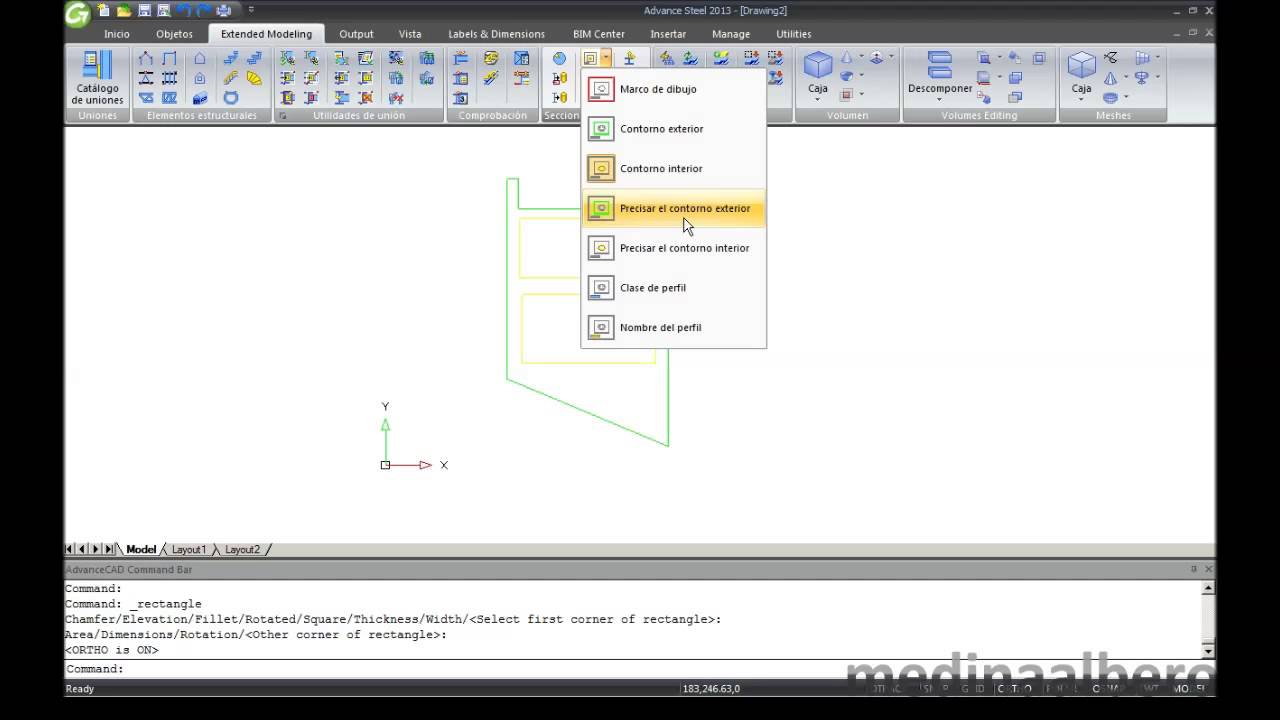Screen dimensions: 1280x720
Task: Open the Utilities ribbon tab
Action: tap(794, 34)
